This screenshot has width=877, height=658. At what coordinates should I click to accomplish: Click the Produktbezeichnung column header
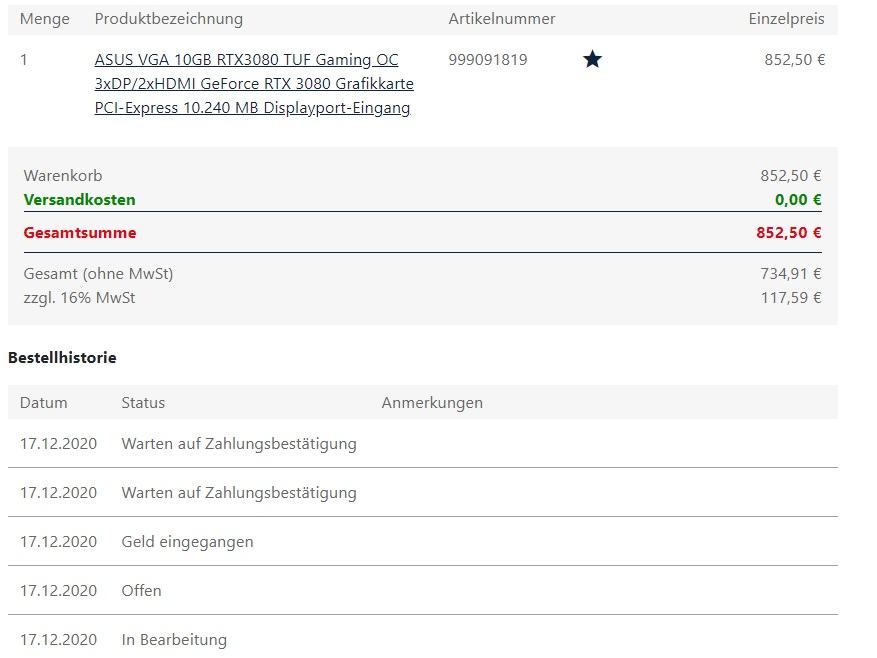pos(168,19)
